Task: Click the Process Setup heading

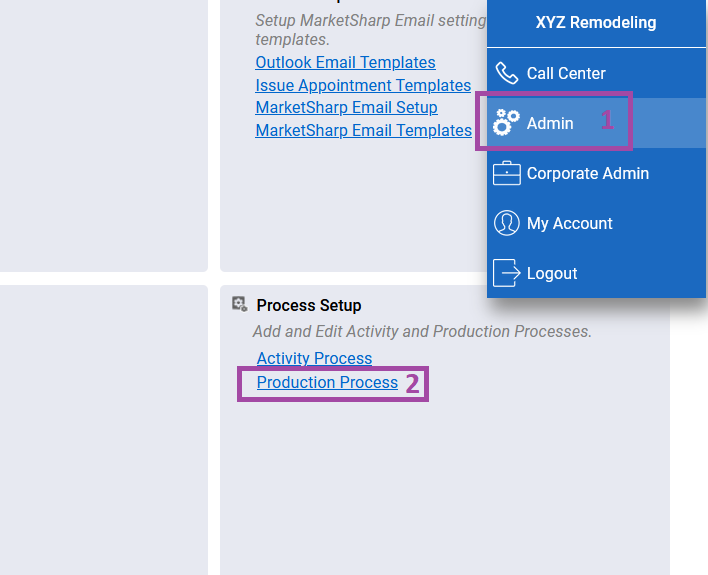Action: coord(309,305)
